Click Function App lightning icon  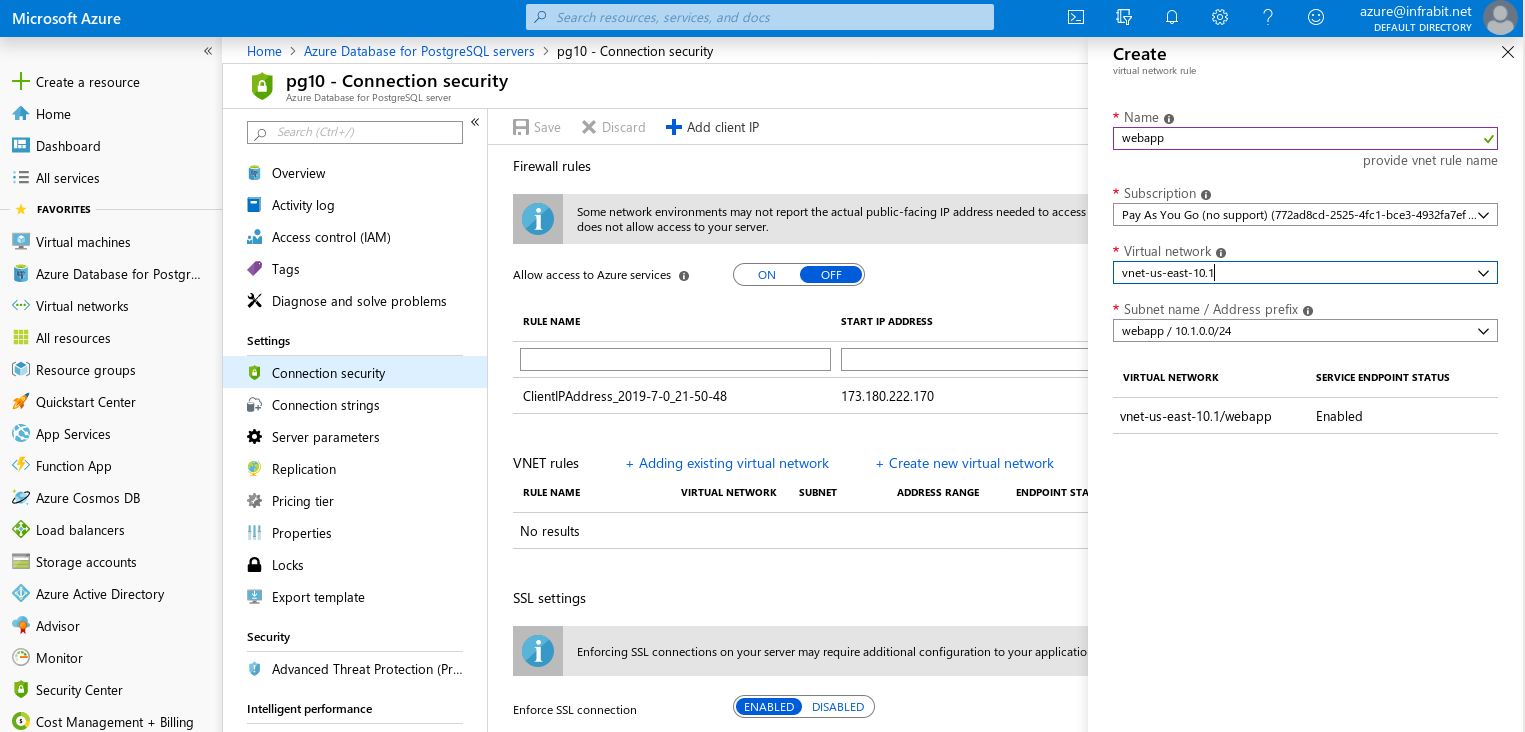tap(20, 466)
